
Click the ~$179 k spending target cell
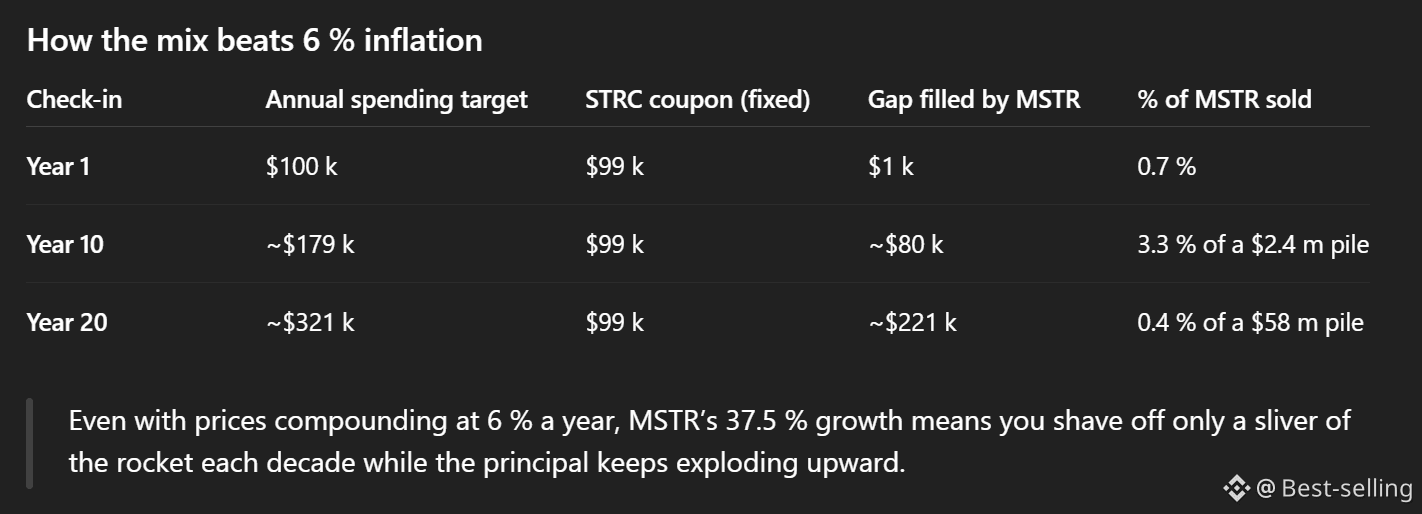310,244
